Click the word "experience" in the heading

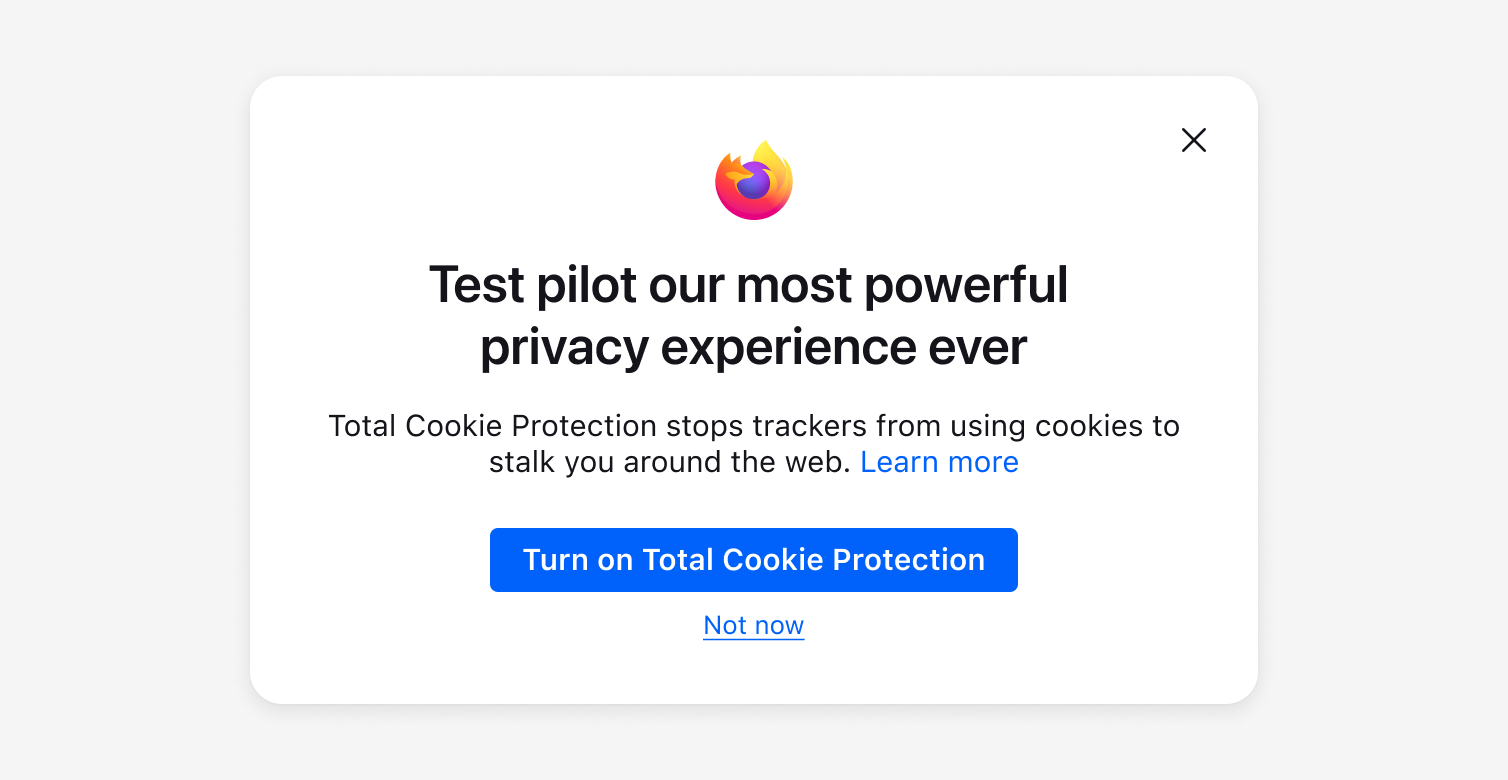pyautogui.click(x=788, y=349)
